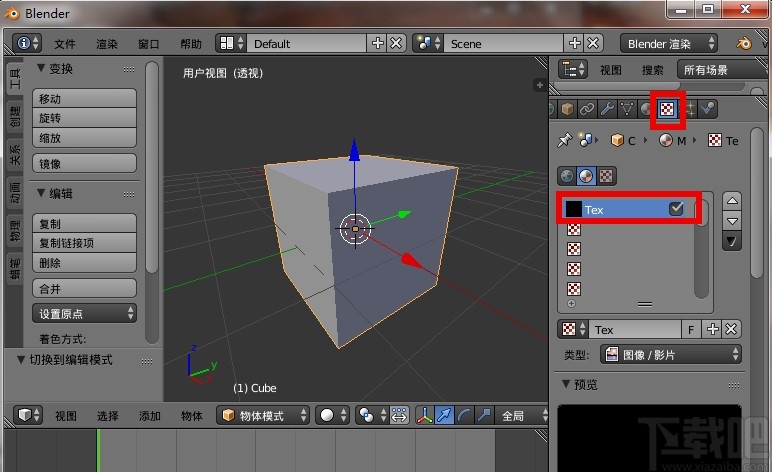Image resolution: width=772 pixels, height=472 pixels.
Task: Open texture type dropdown 图像 / 影片
Action: tap(671, 354)
